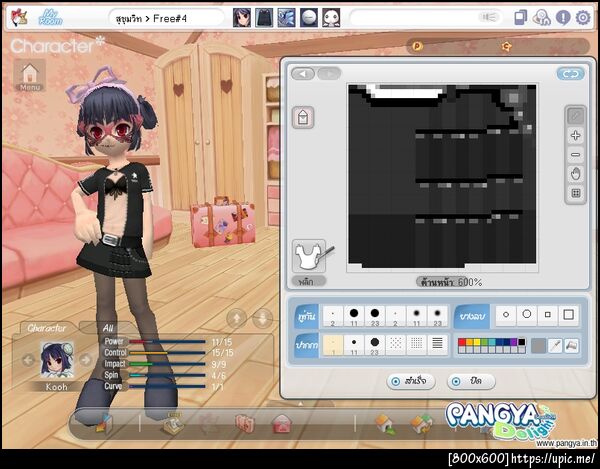Click the current gray color box
600x469 pixels.
click(x=538, y=346)
